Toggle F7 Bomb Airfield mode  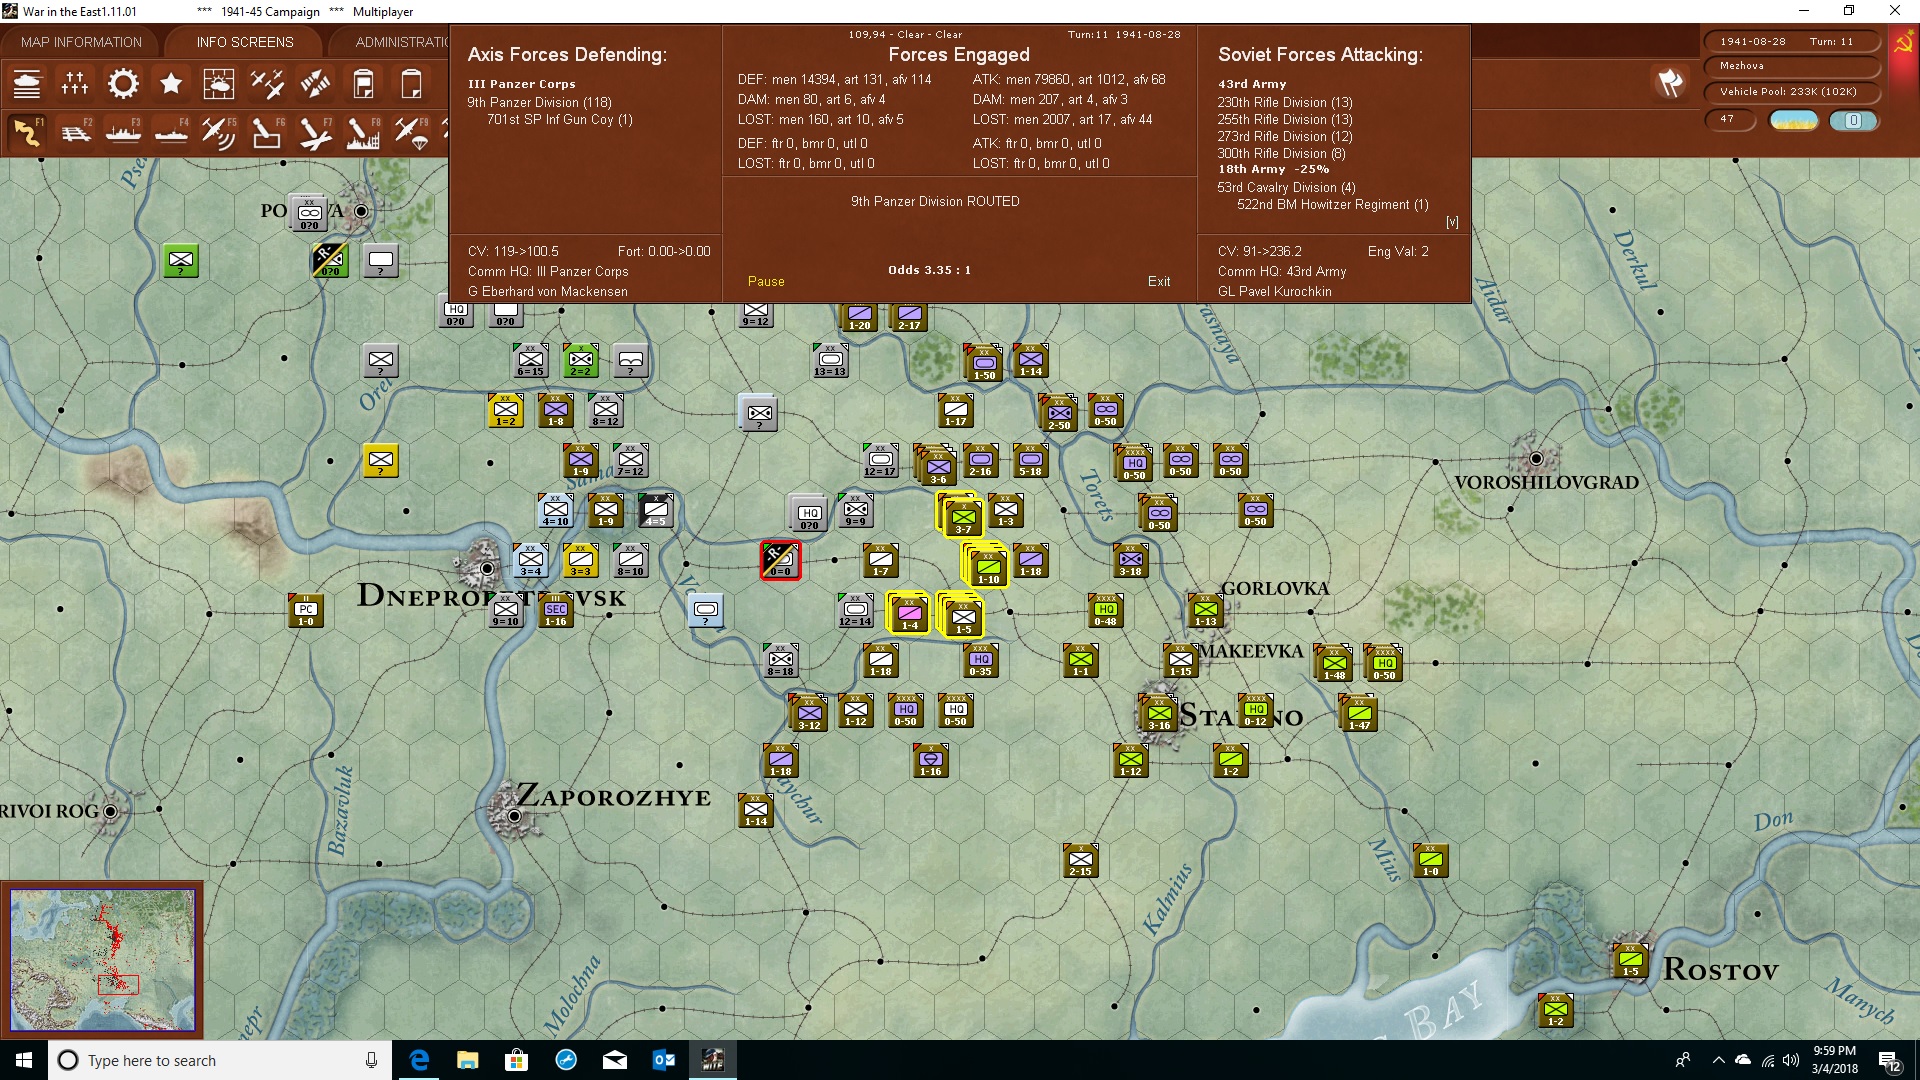tap(315, 132)
